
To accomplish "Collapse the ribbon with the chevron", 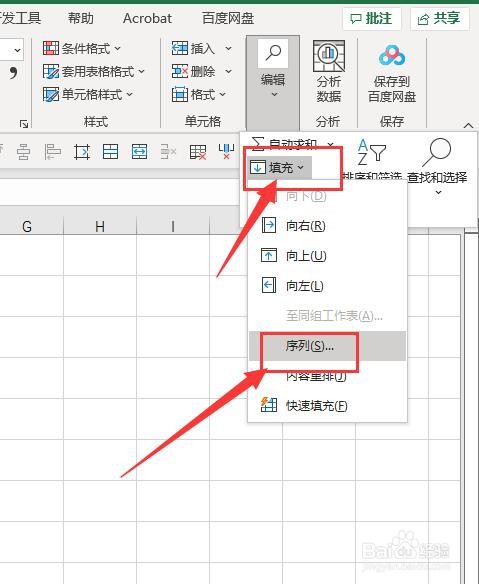I will [x=469, y=125].
